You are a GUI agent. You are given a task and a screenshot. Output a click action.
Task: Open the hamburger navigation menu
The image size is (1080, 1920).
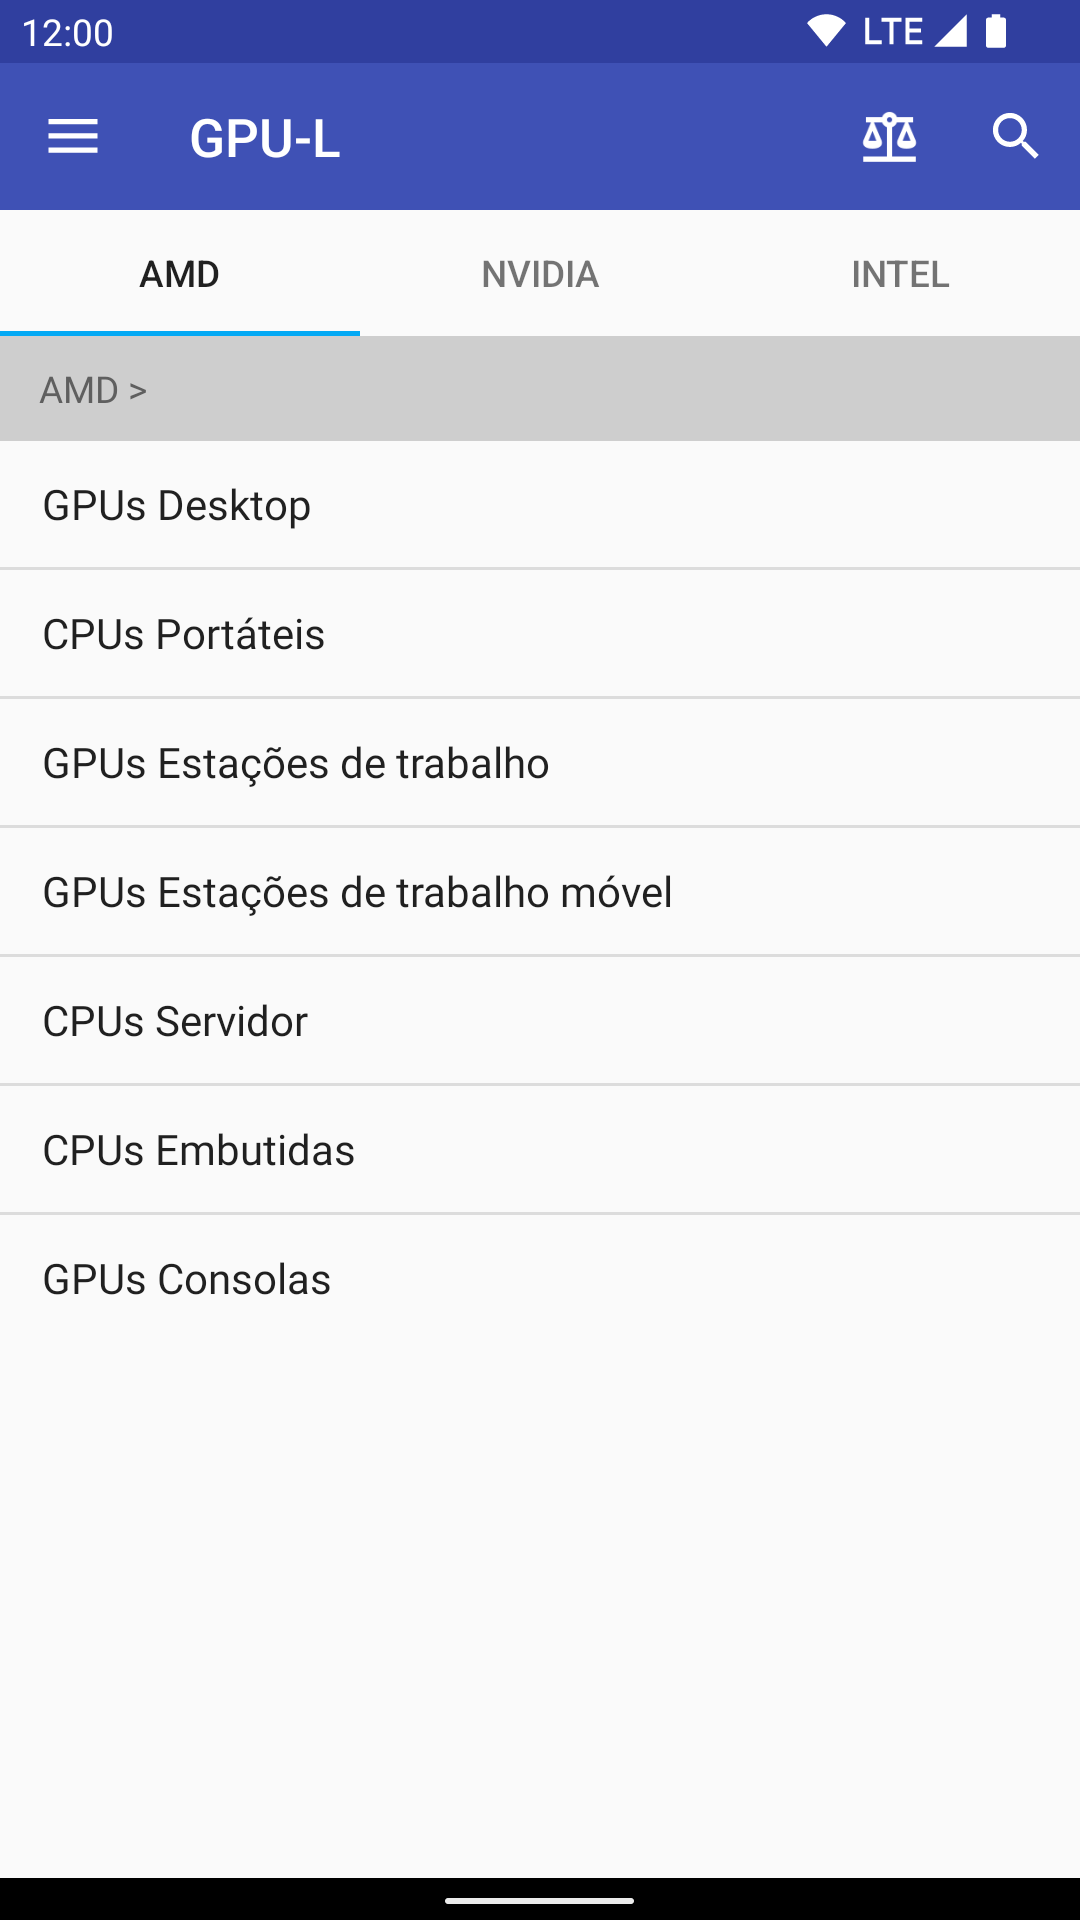pyautogui.click(x=73, y=137)
